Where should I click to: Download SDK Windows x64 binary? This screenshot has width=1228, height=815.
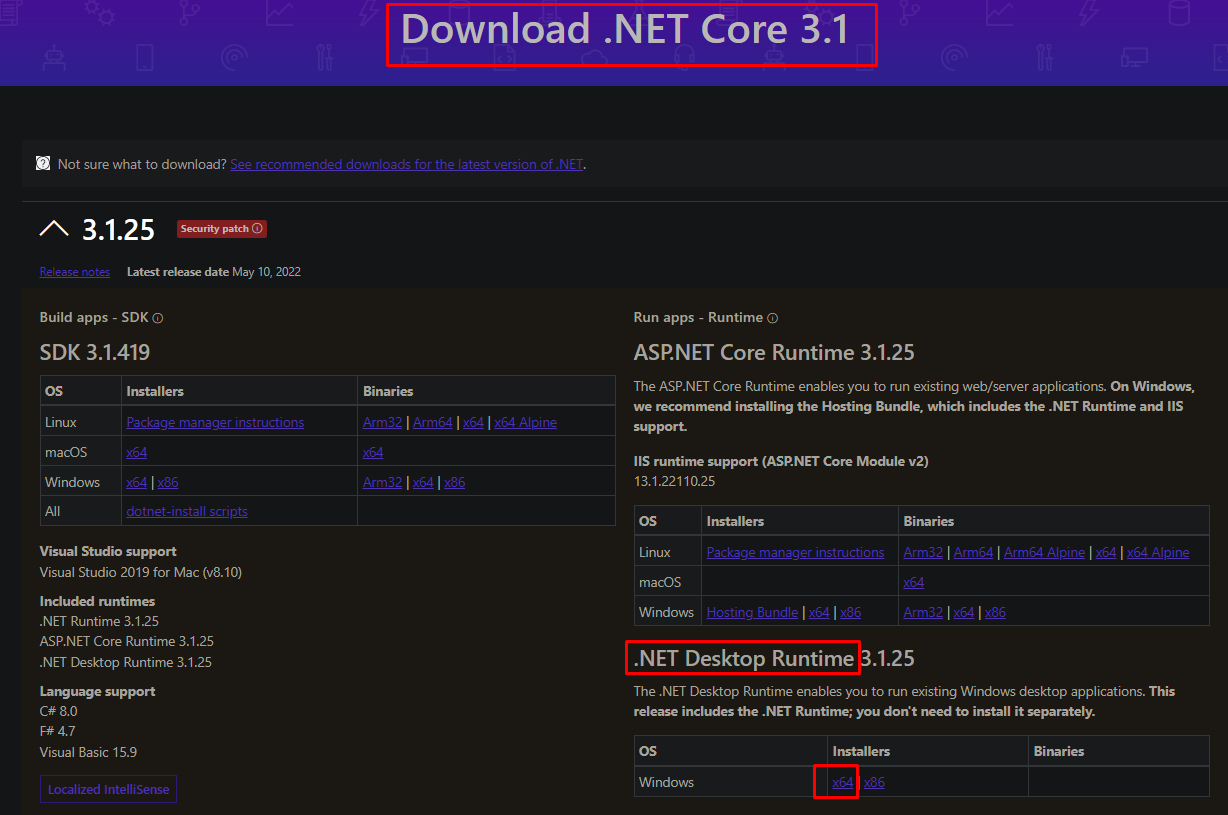point(423,482)
